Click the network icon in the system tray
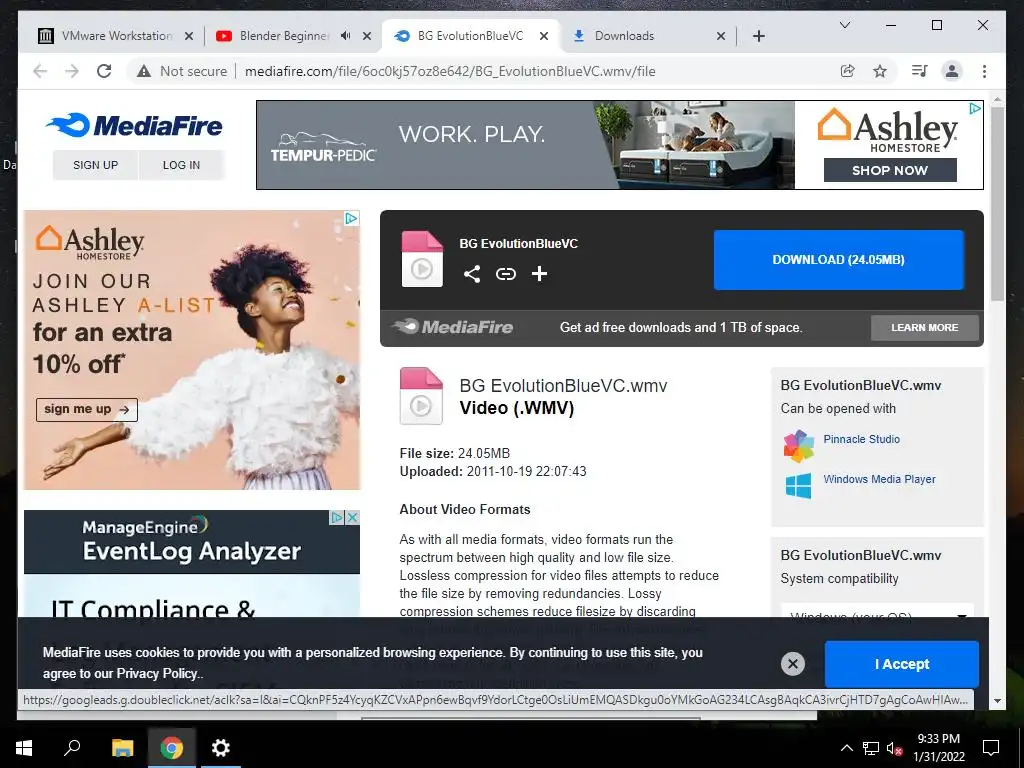The height and width of the screenshot is (768, 1024). click(x=871, y=748)
